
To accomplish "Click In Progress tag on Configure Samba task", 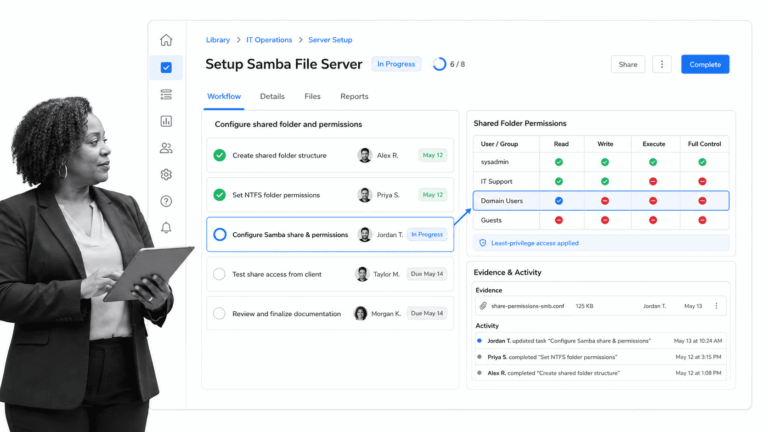I will point(427,235).
